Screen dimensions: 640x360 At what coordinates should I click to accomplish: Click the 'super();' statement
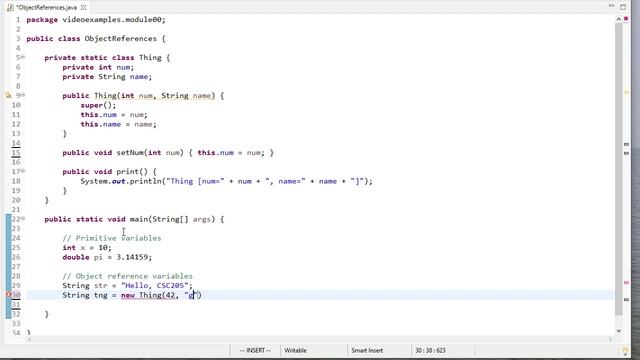98,105
